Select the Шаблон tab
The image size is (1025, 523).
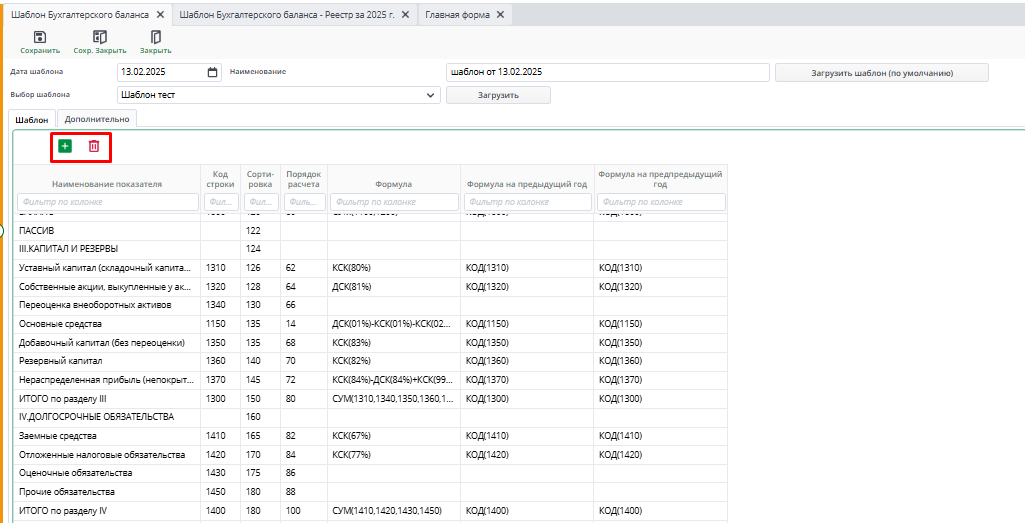[x=32, y=119]
